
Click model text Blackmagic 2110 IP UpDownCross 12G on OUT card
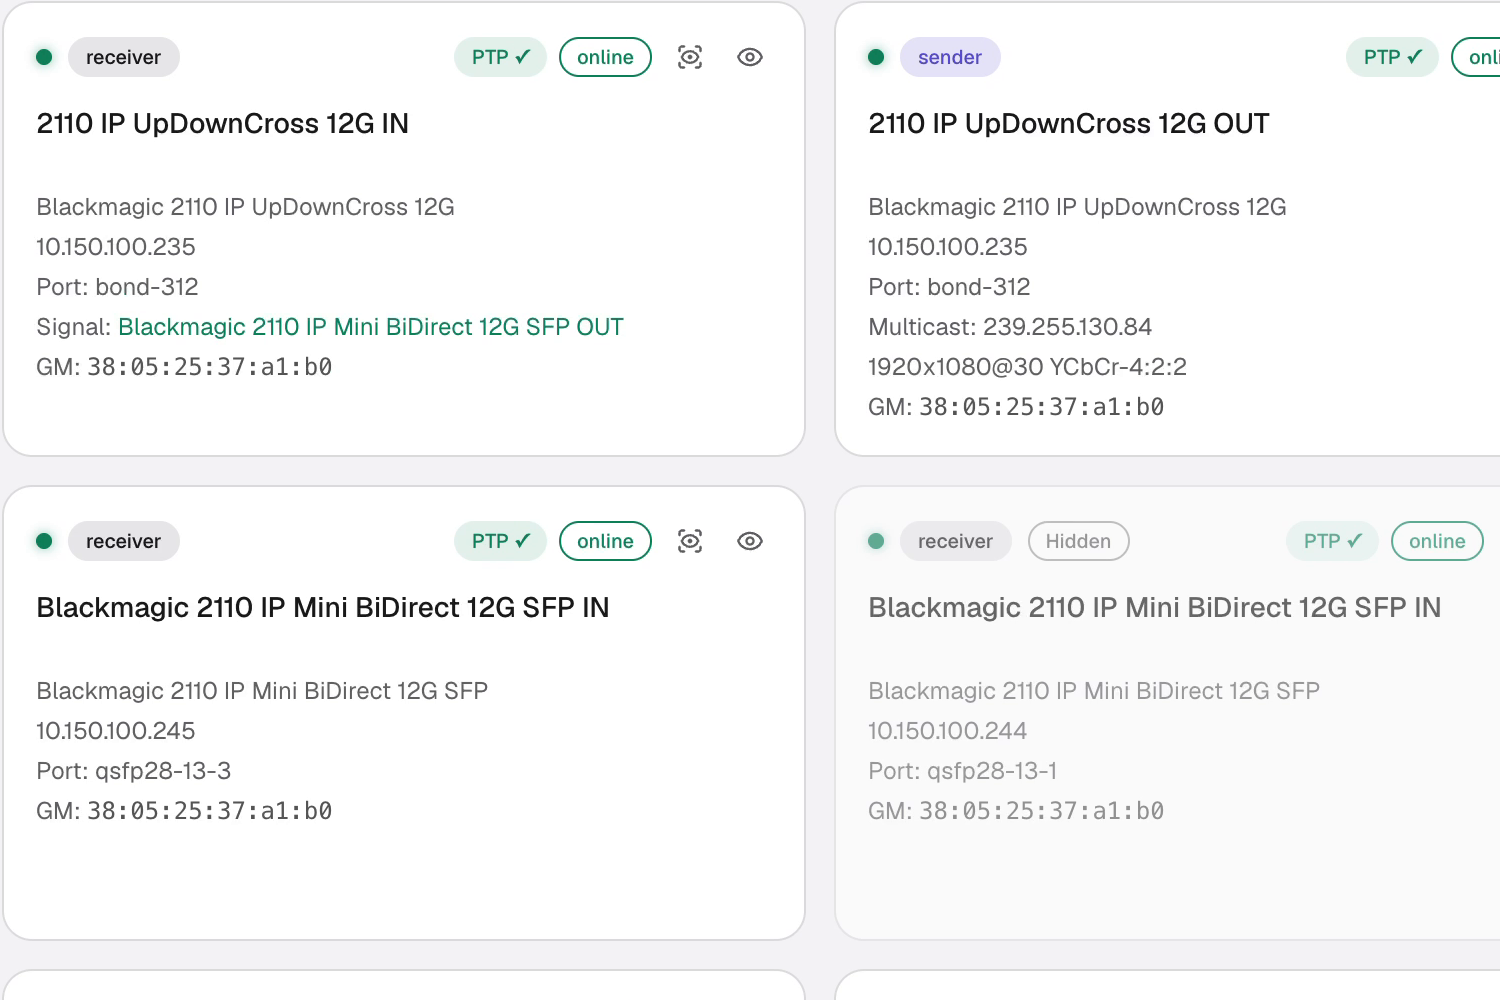tap(1078, 207)
